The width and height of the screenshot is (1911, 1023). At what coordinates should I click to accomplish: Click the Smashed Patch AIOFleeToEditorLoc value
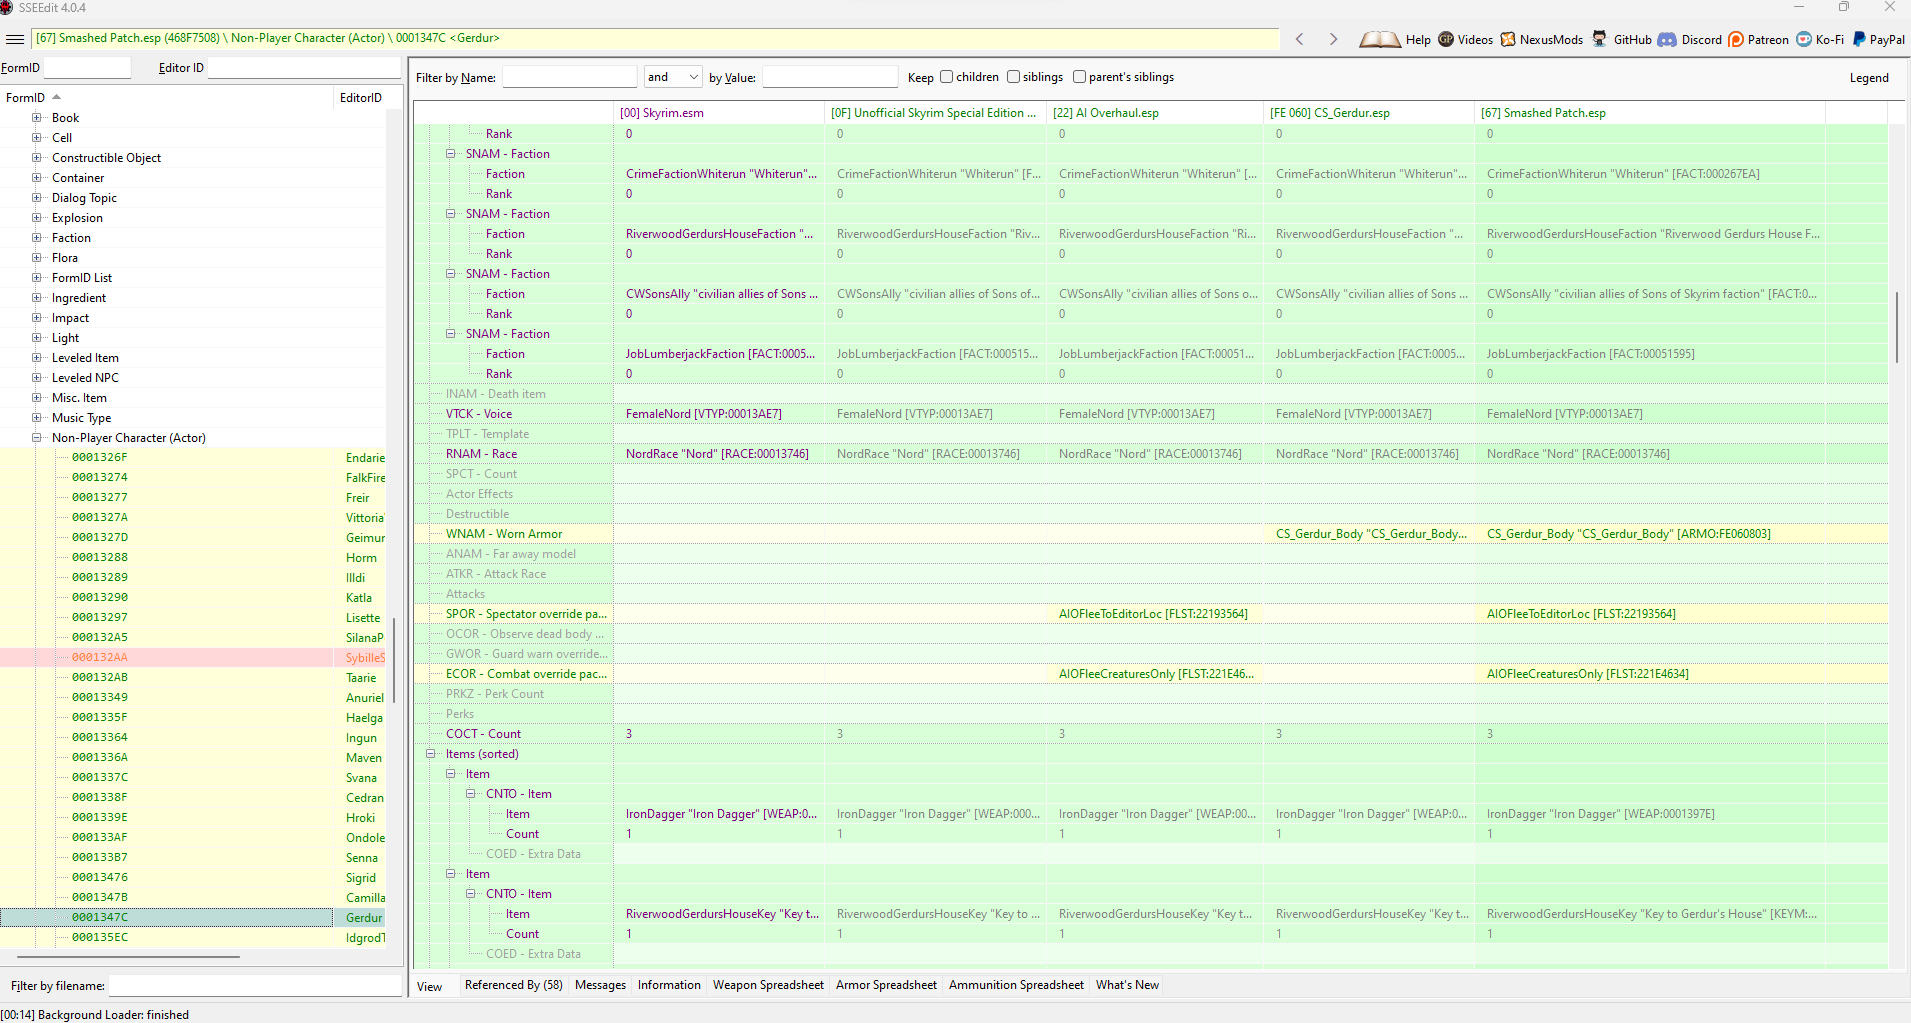click(x=1581, y=614)
